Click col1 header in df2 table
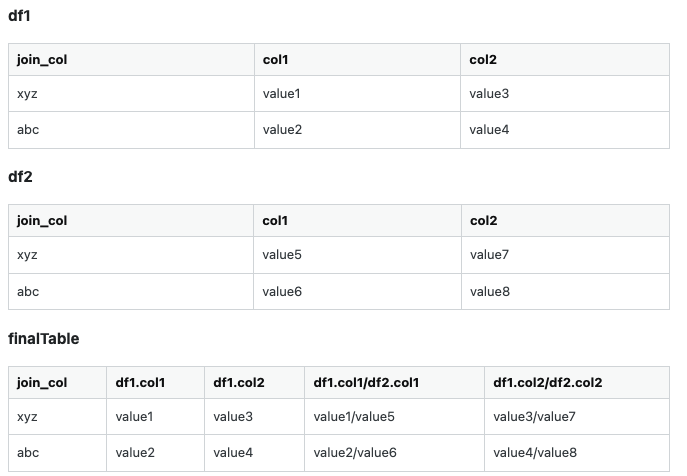The image size is (687, 476). tap(357, 220)
